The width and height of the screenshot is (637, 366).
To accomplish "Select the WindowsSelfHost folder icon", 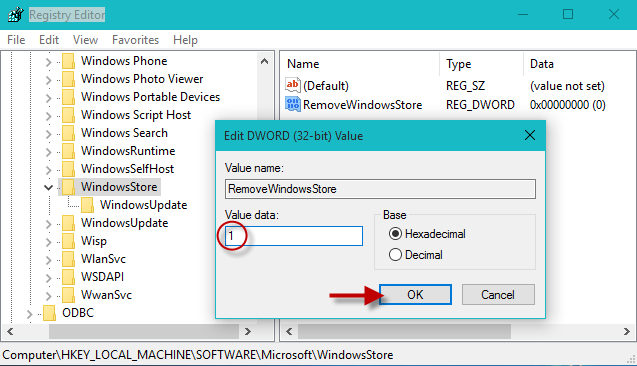I will [x=68, y=169].
